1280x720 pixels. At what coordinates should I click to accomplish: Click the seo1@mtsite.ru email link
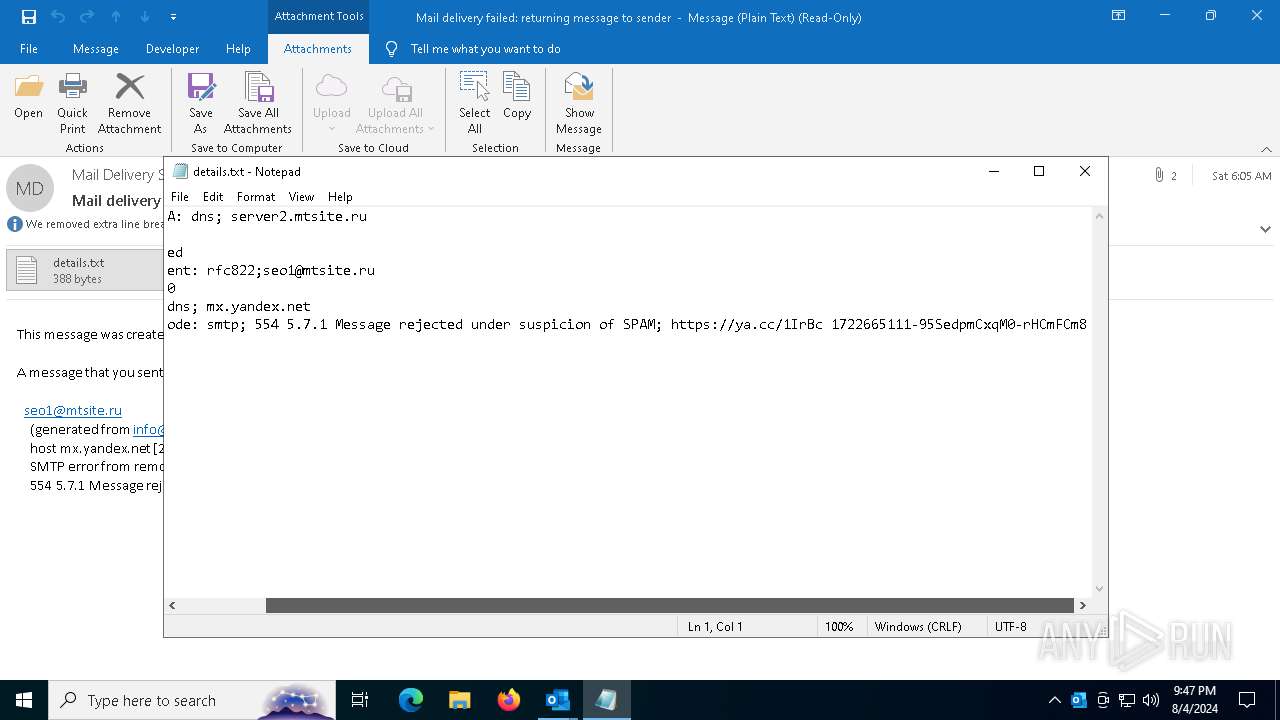[x=73, y=410]
